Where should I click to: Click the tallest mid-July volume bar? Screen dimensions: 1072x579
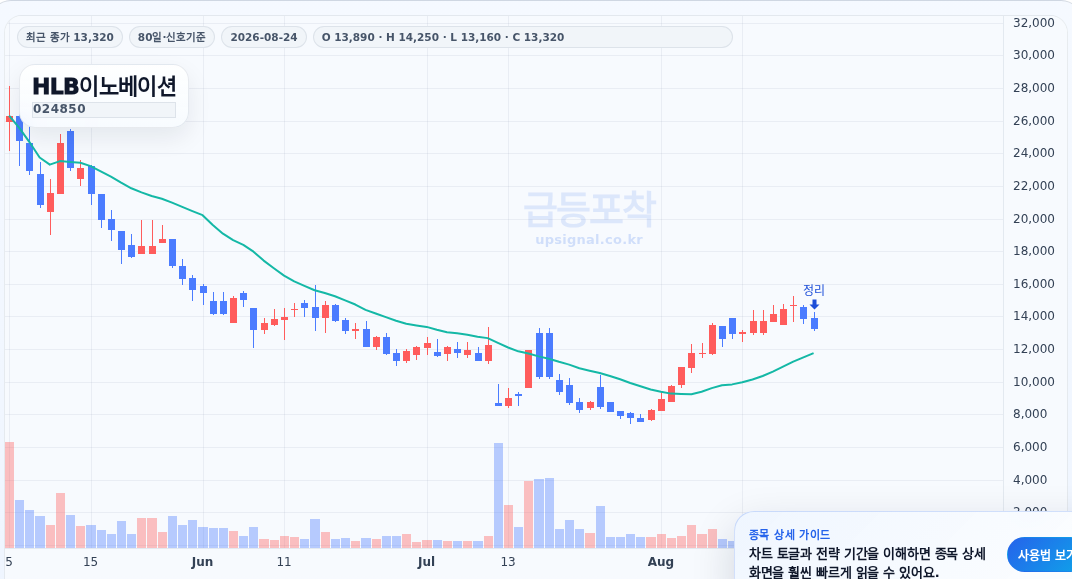(x=498, y=496)
